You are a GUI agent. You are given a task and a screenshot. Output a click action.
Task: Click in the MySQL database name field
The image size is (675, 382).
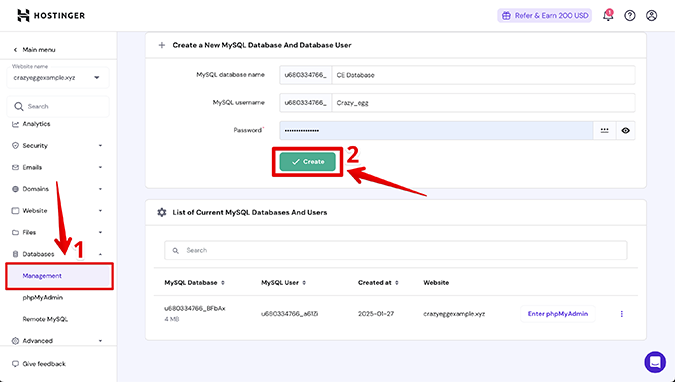tap(483, 75)
